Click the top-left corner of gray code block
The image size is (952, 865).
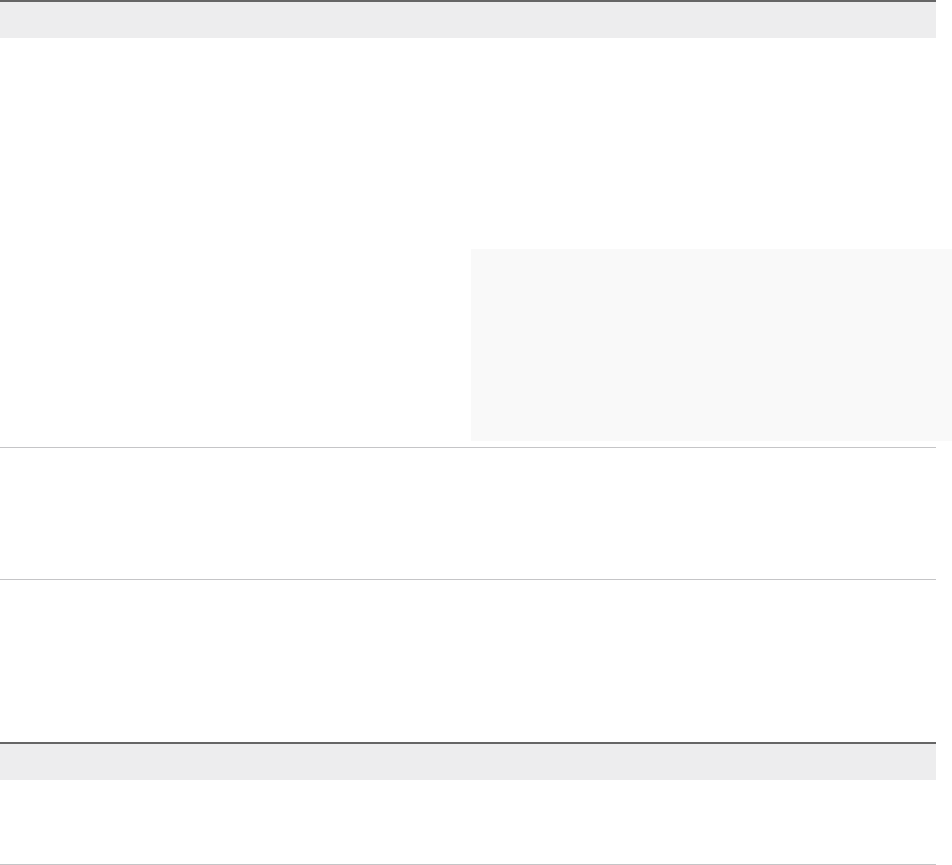[480, 257]
